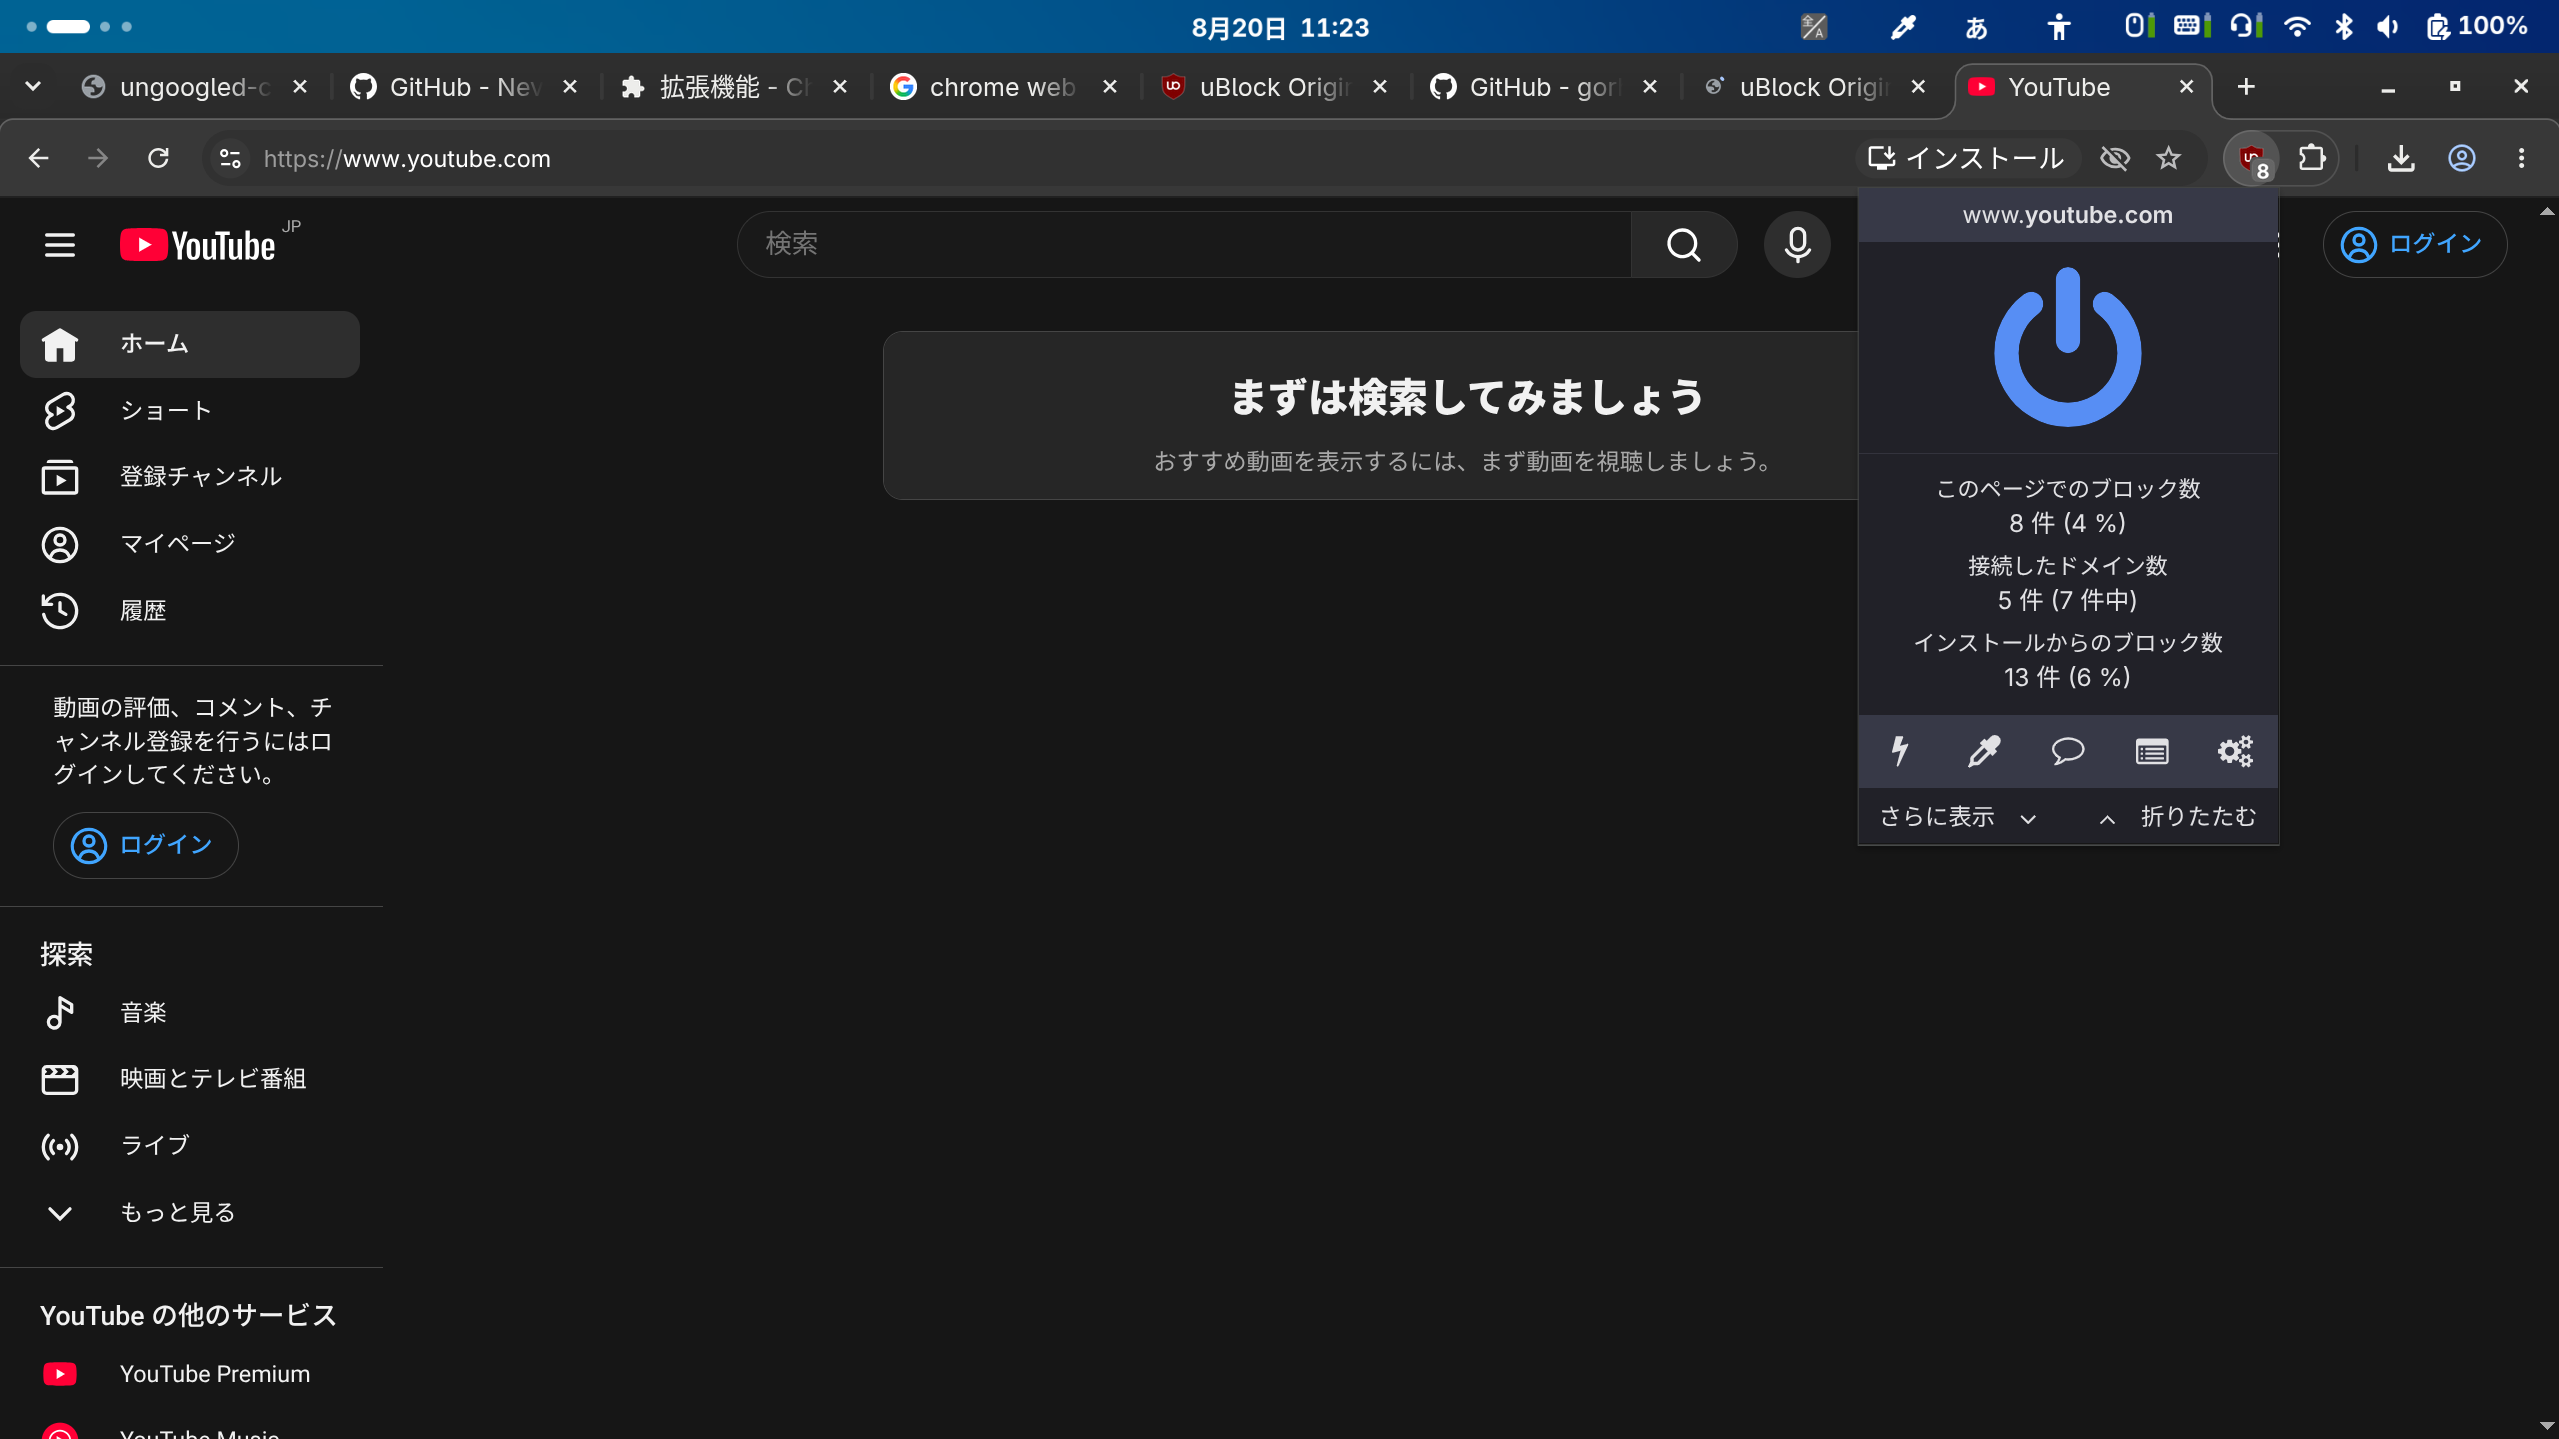Screen dimensions: 2559x1439
Task: Open ライブ in the sidebar
Action: click(x=190, y=1146)
